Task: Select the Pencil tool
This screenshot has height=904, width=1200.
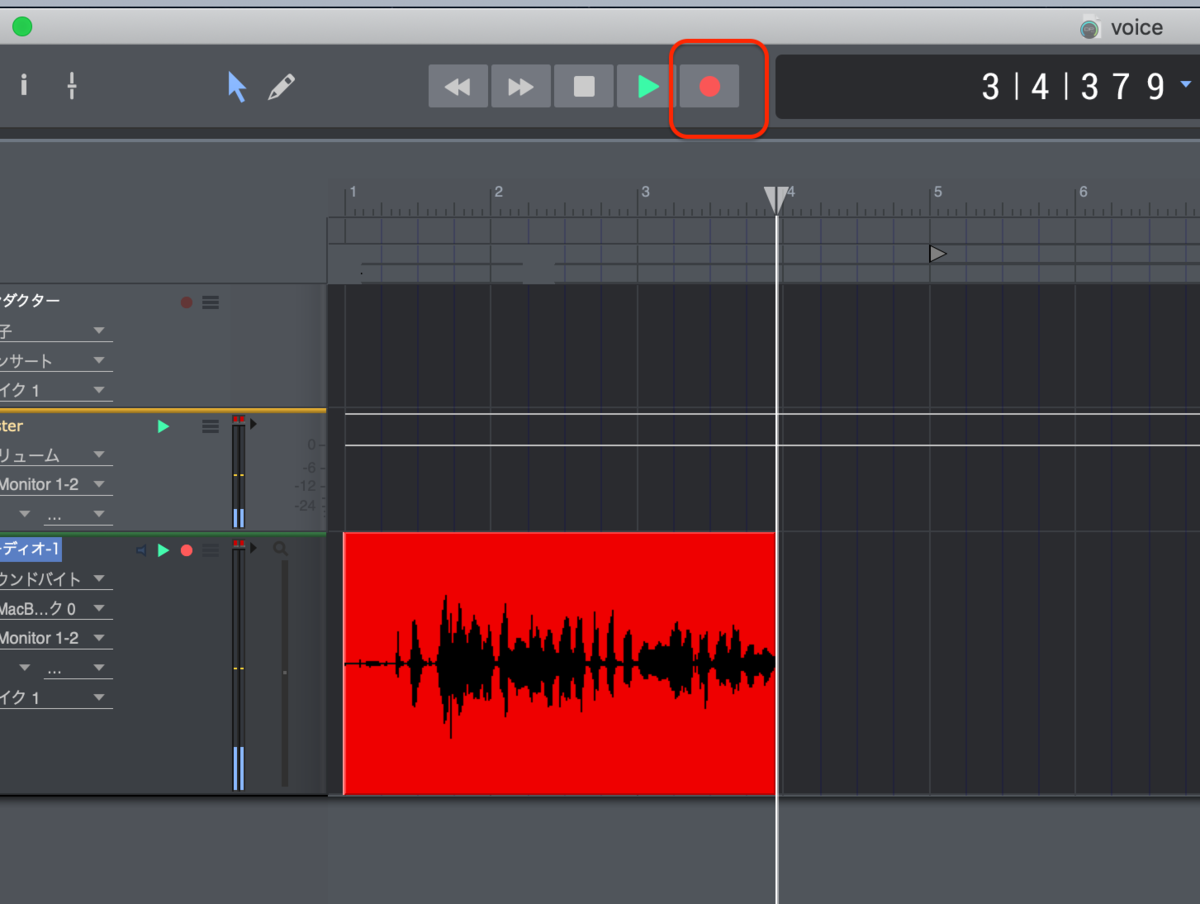Action: 281,87
